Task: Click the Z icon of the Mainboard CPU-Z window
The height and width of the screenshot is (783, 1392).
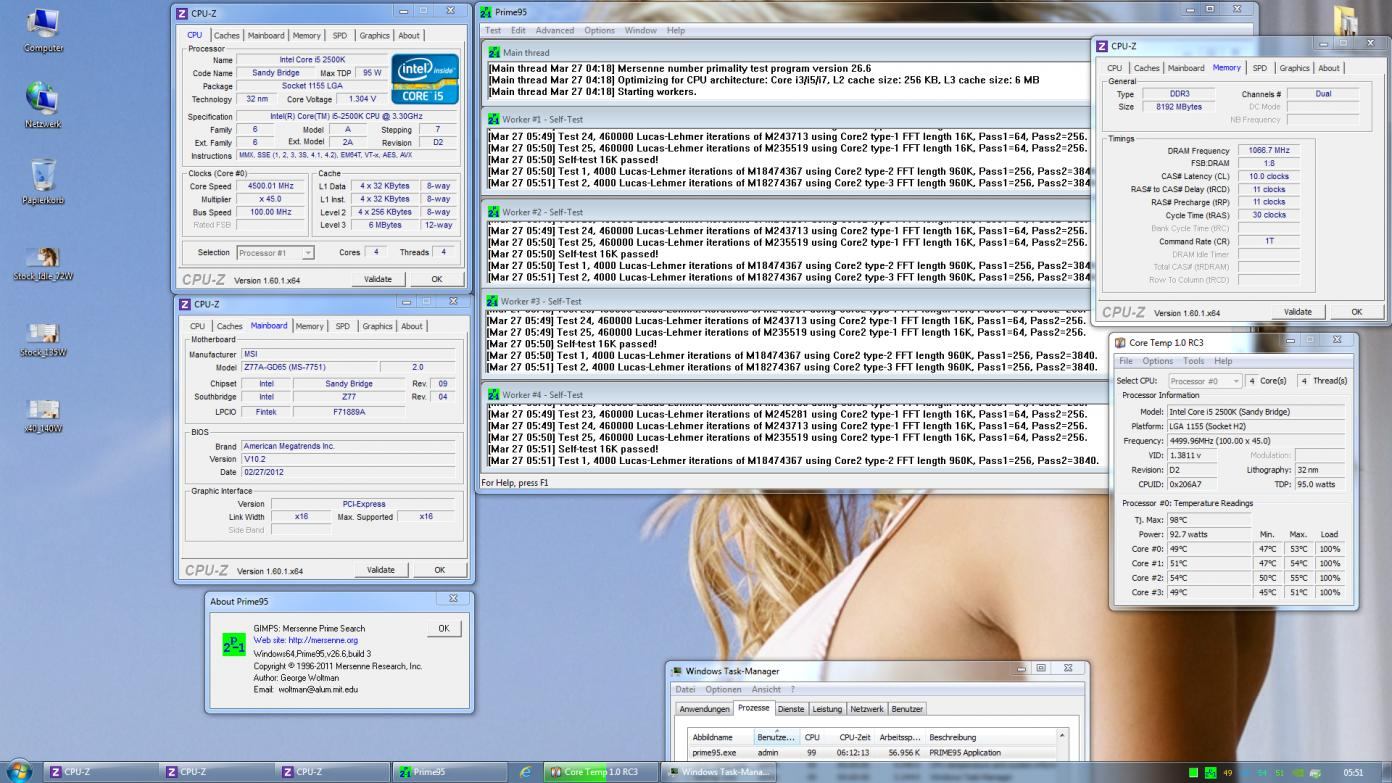Action: point(183,304)
